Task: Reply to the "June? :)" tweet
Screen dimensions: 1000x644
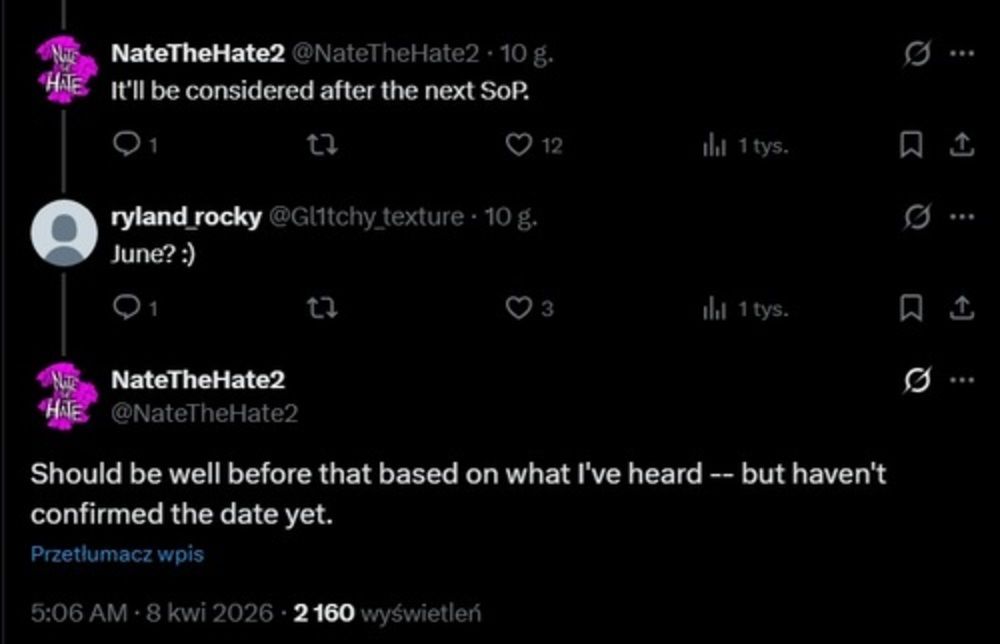Action: pos(125,310)
